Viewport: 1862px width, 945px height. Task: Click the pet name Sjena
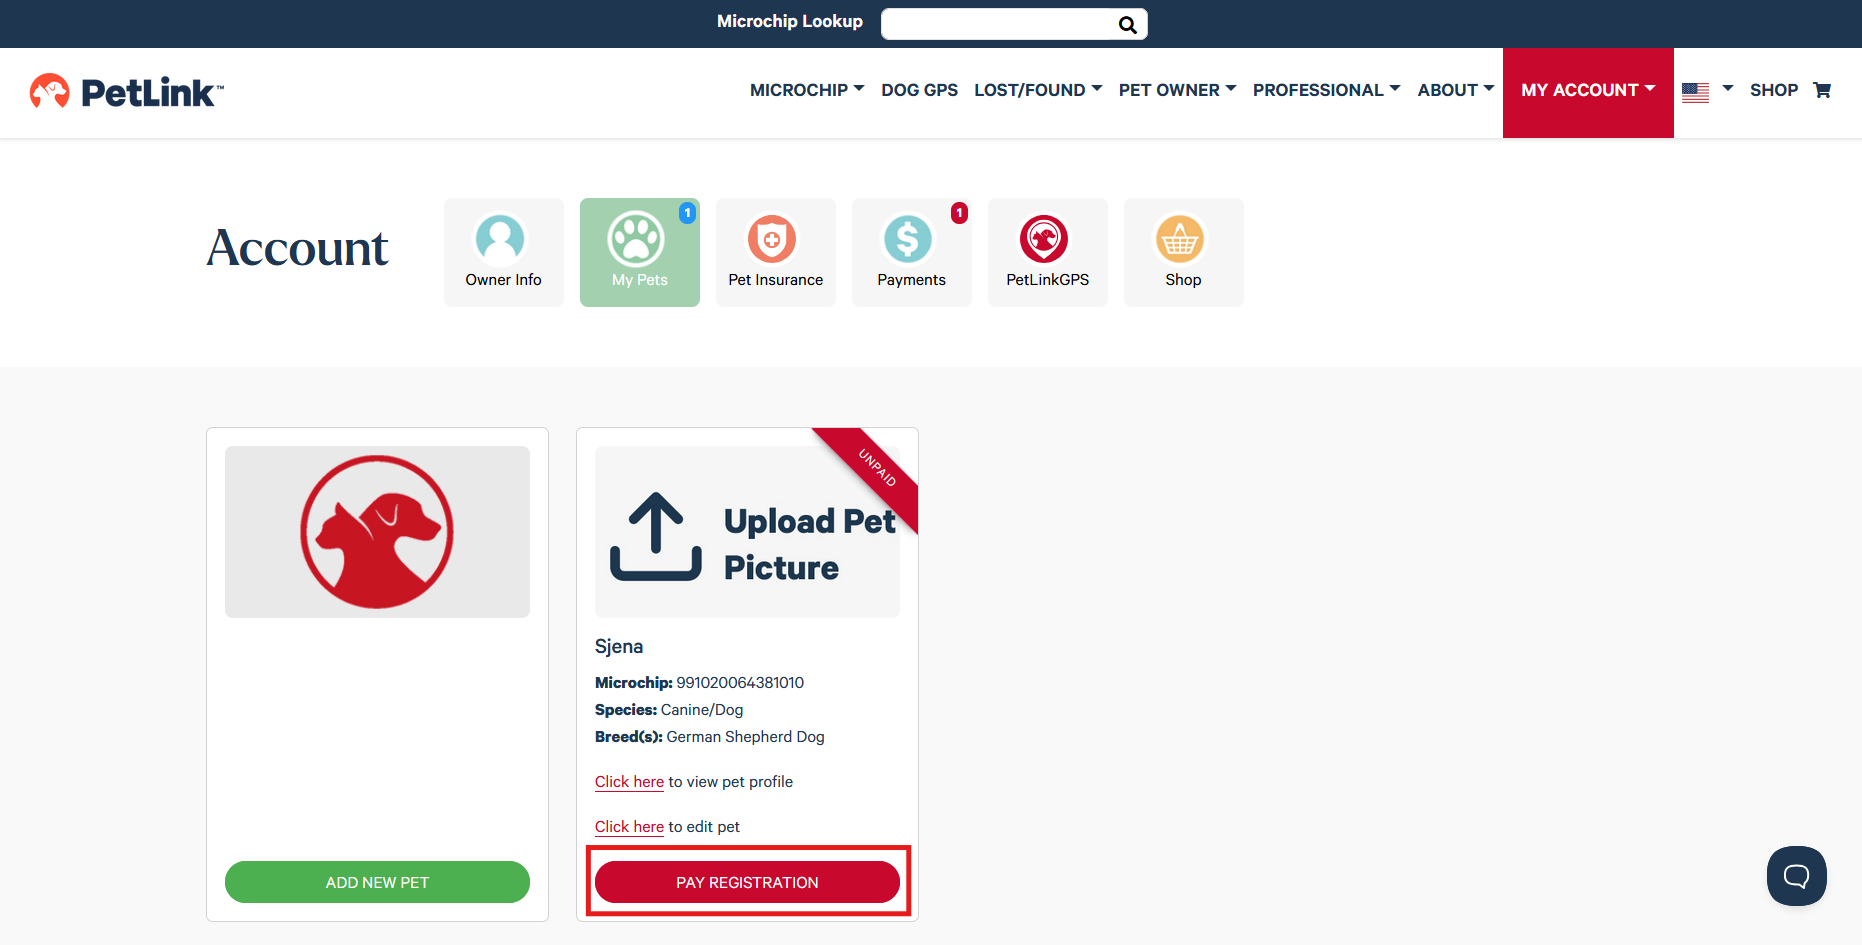619,646
